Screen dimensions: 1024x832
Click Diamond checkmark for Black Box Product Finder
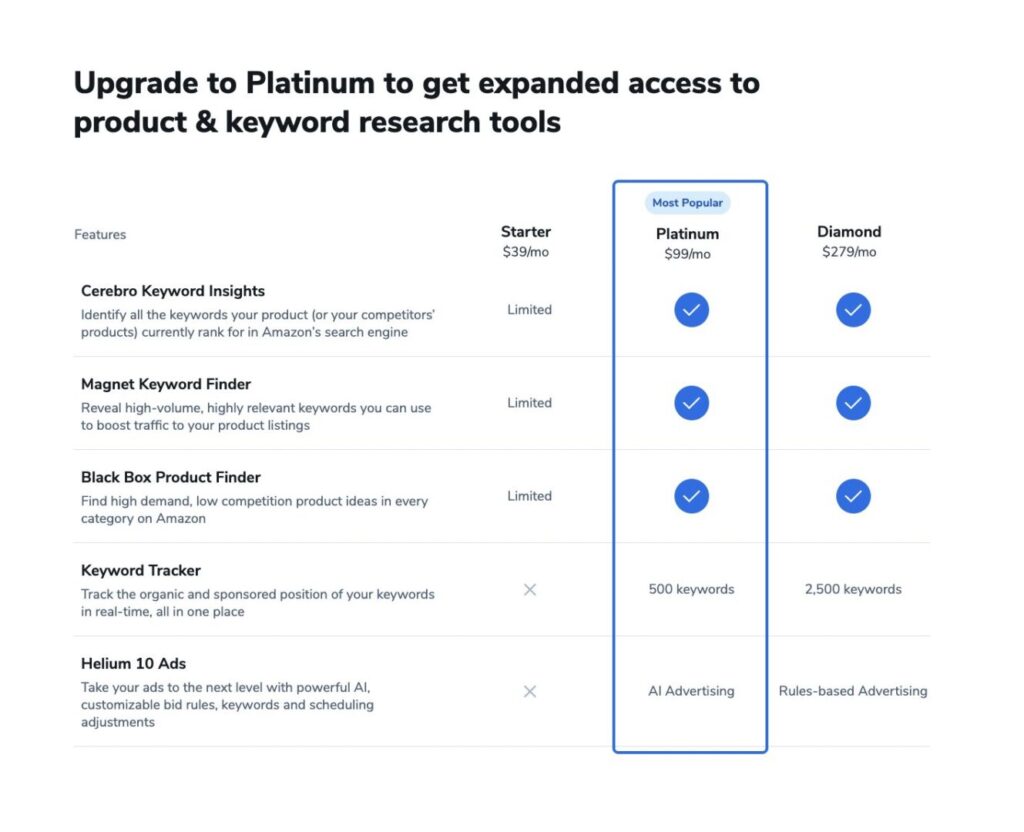click(x=853, y=496)
